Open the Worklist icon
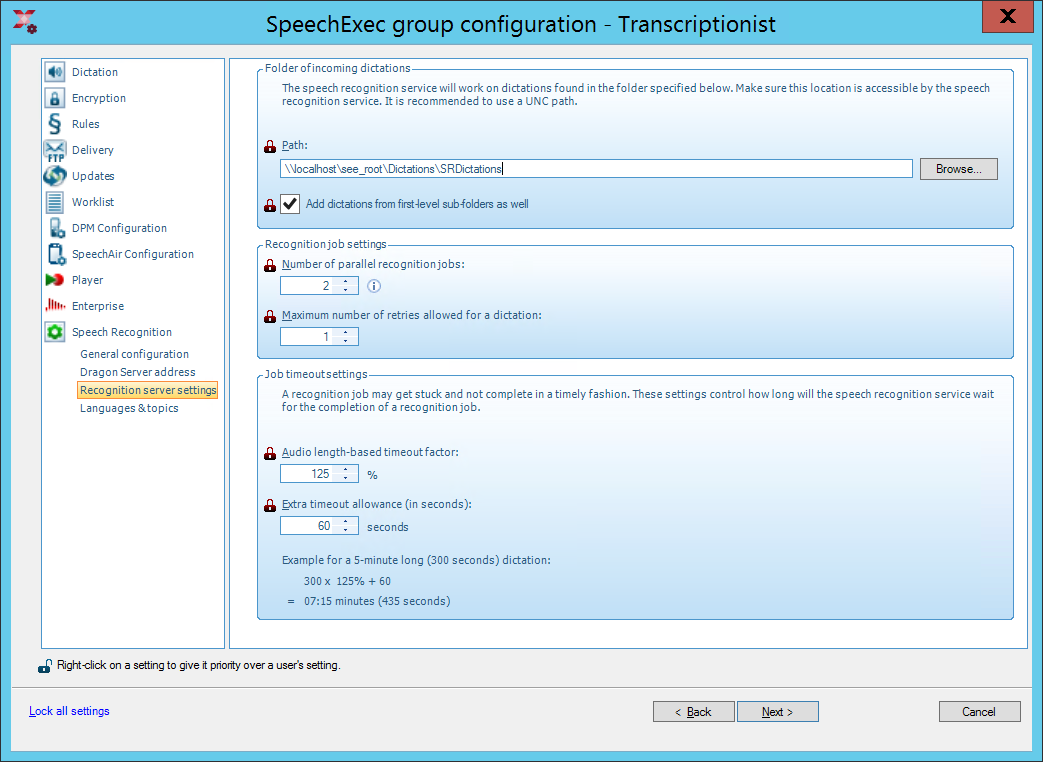The height and width of the screenshot is (762, 1043). pyautogui.click(x=55, y=202)
